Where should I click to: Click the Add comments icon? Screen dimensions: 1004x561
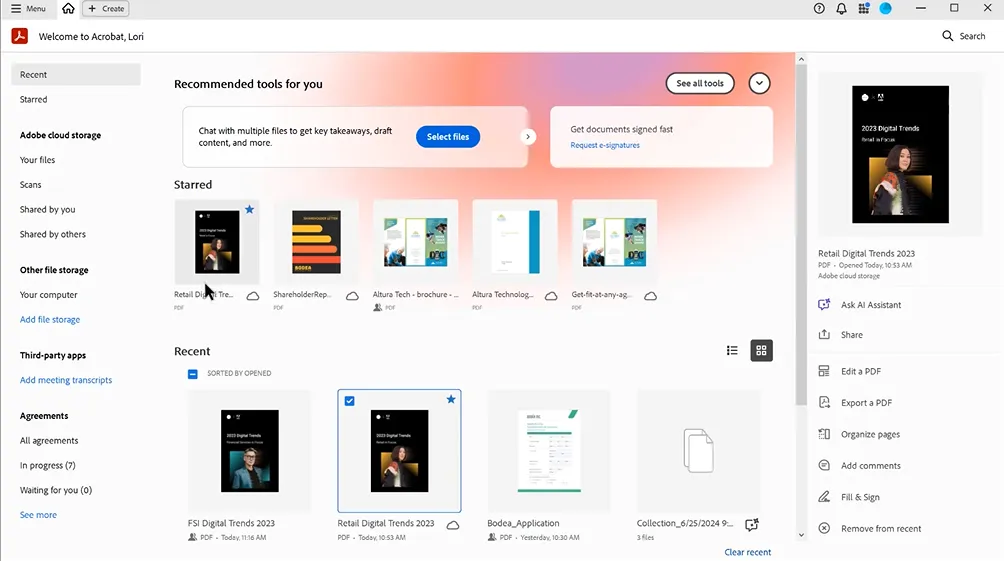coord(824,465)
